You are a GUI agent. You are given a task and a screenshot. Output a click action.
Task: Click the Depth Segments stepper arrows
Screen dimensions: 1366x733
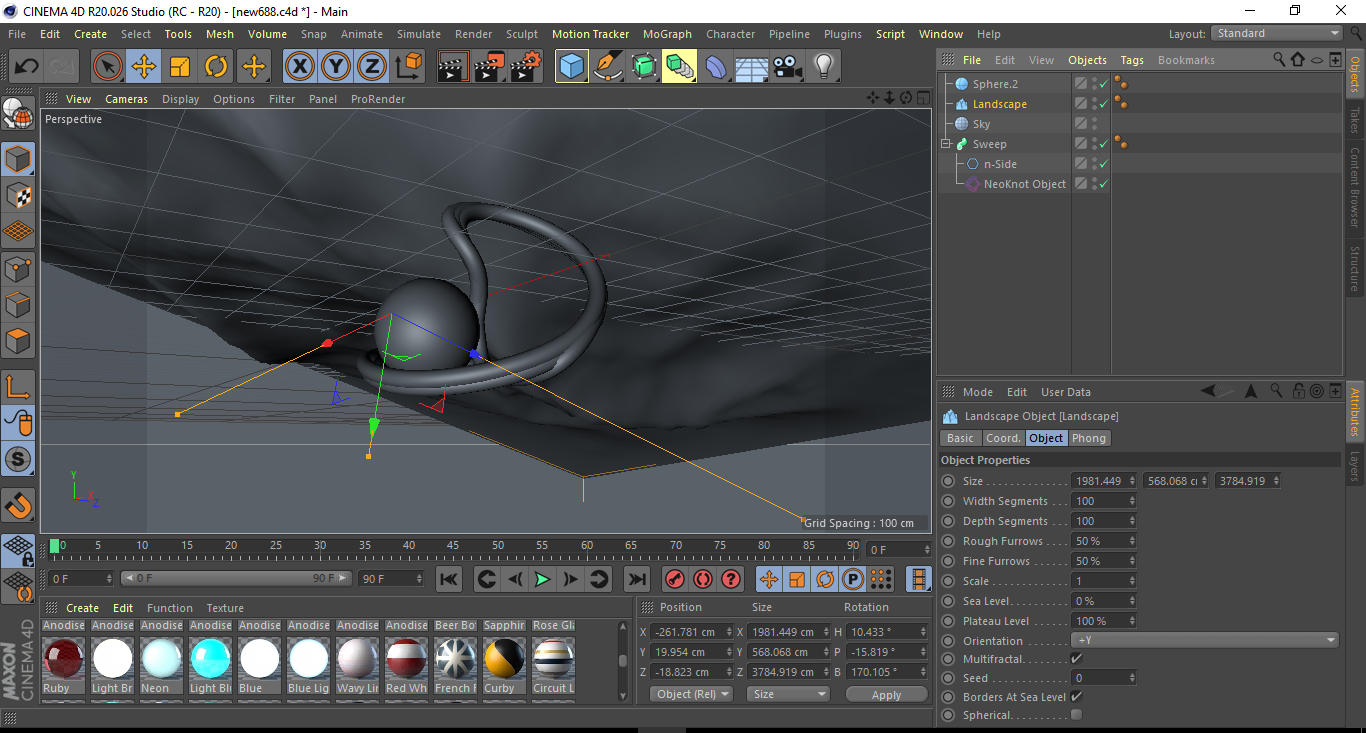point(1132,521)
